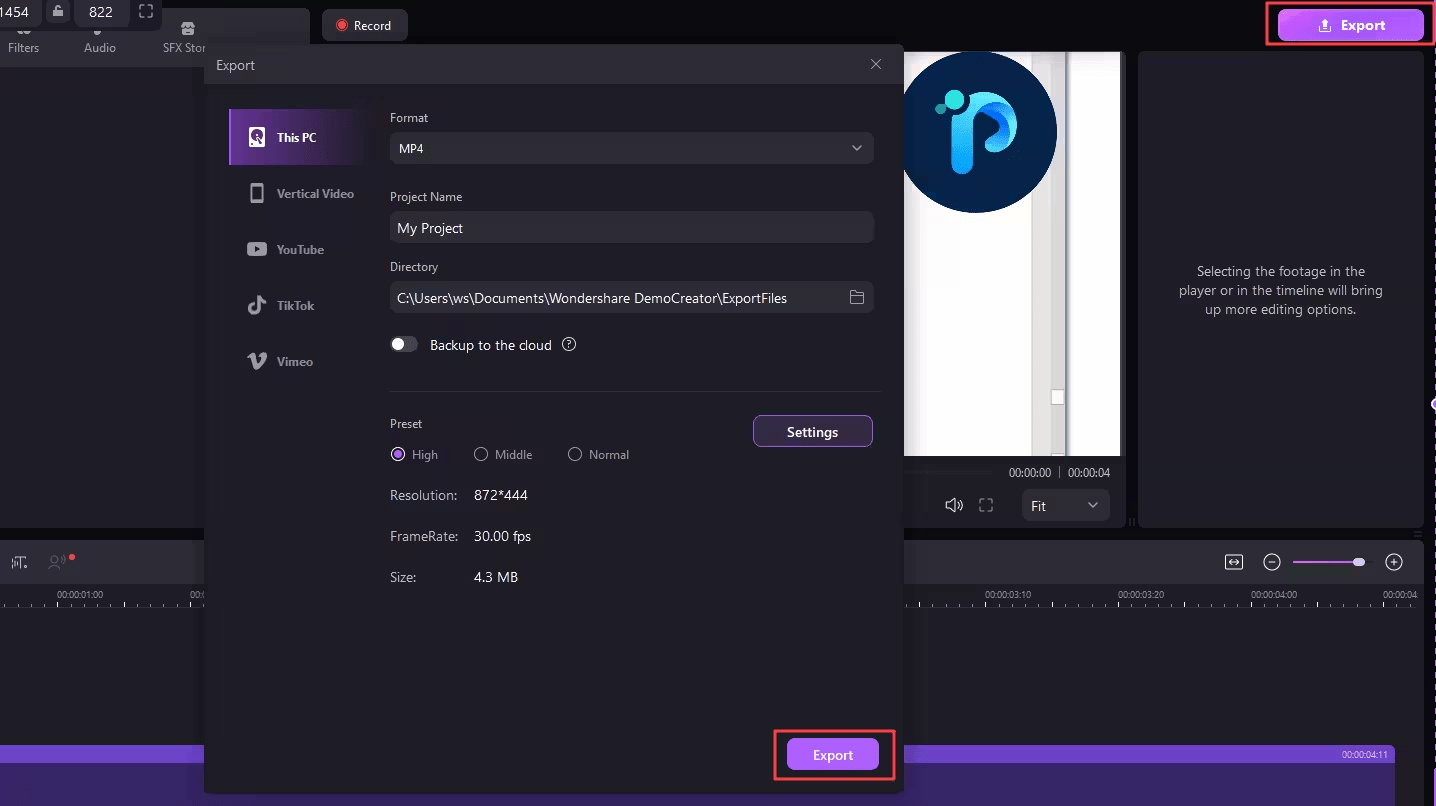
Task: Click the fullscreen preview icon
Action: (986, 505)
